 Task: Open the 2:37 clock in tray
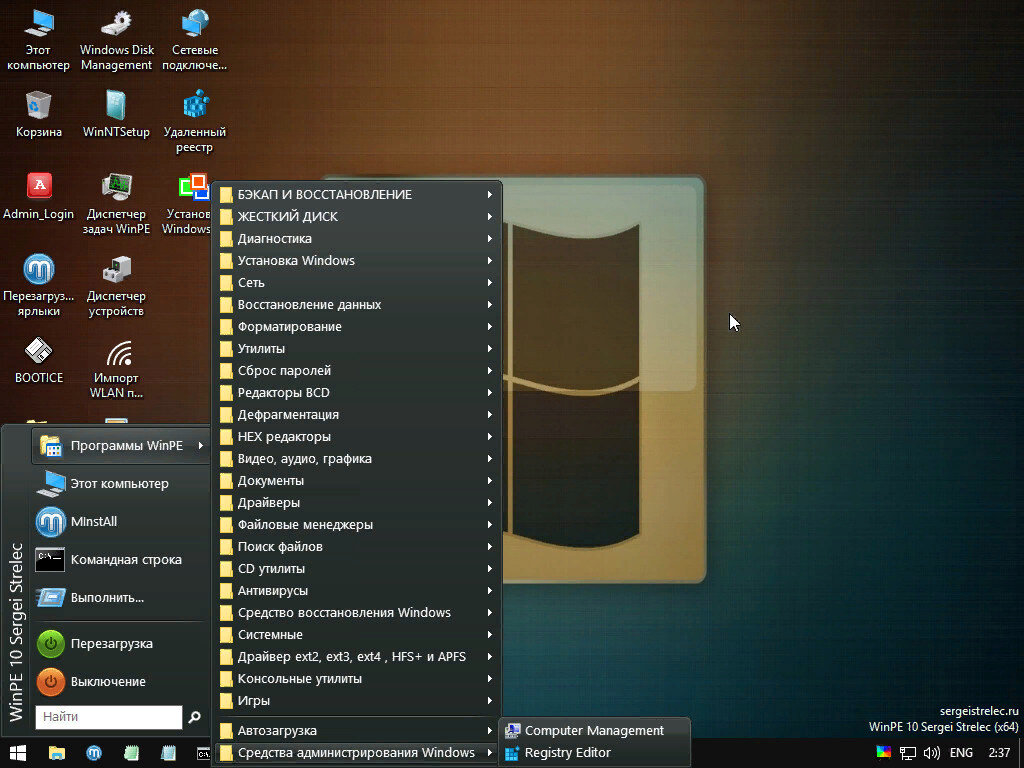[x=999, y=753]
